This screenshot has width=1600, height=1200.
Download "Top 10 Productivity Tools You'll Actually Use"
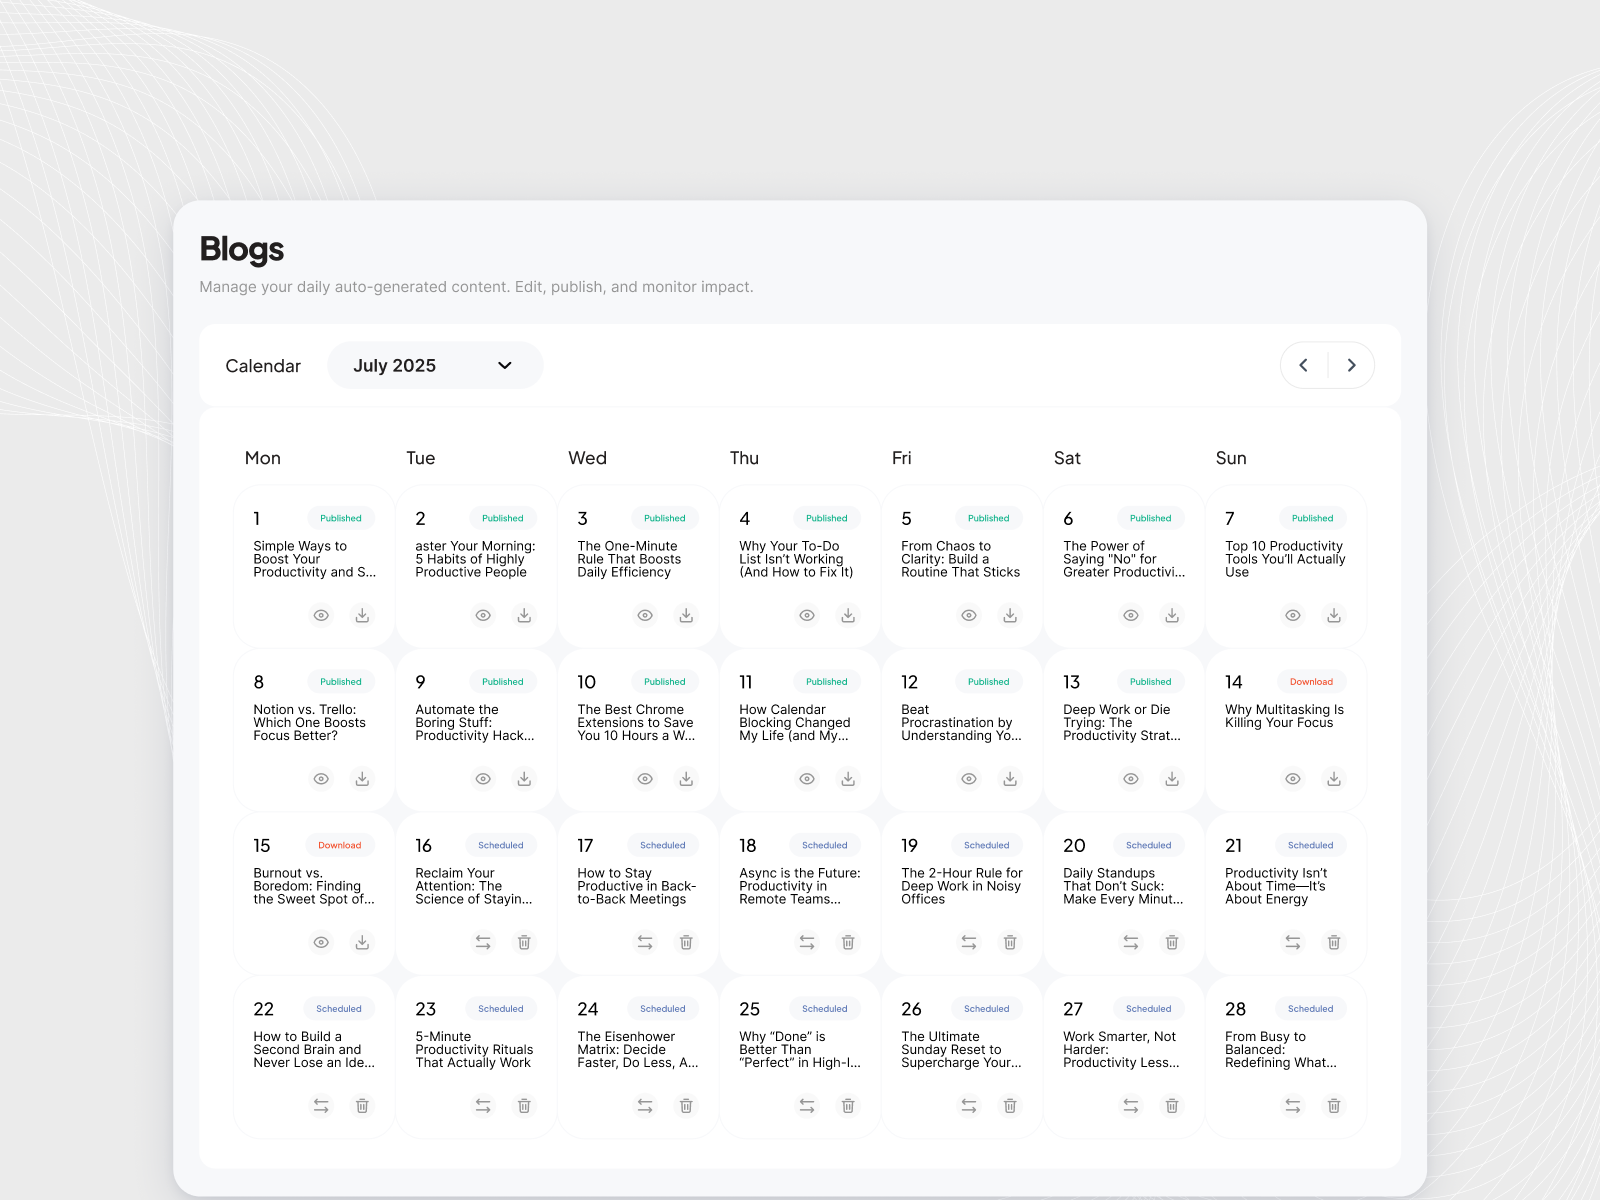[x=1334, y=615]
